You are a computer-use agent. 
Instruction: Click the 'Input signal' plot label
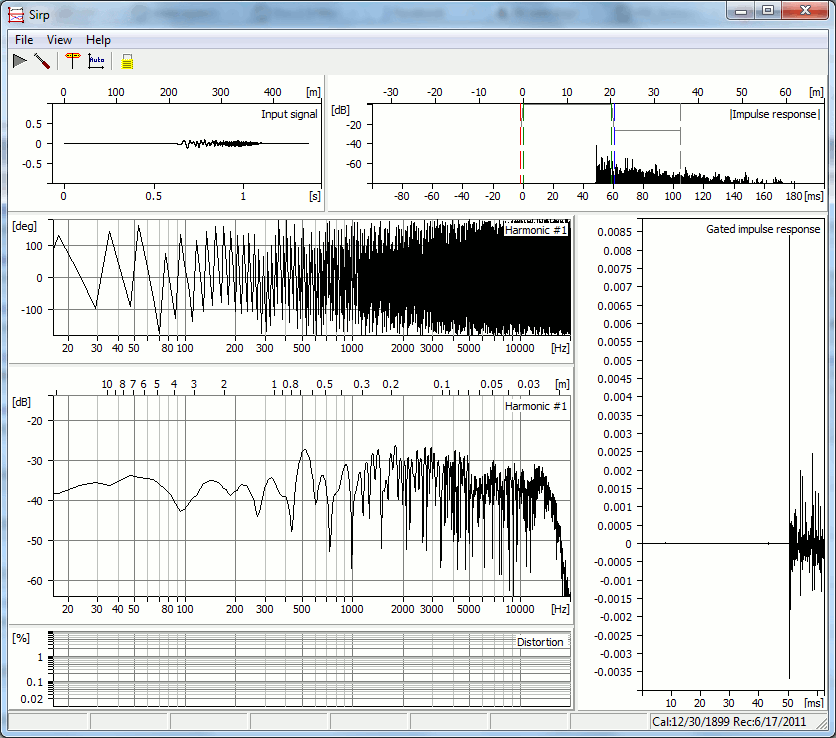(289, 114)
